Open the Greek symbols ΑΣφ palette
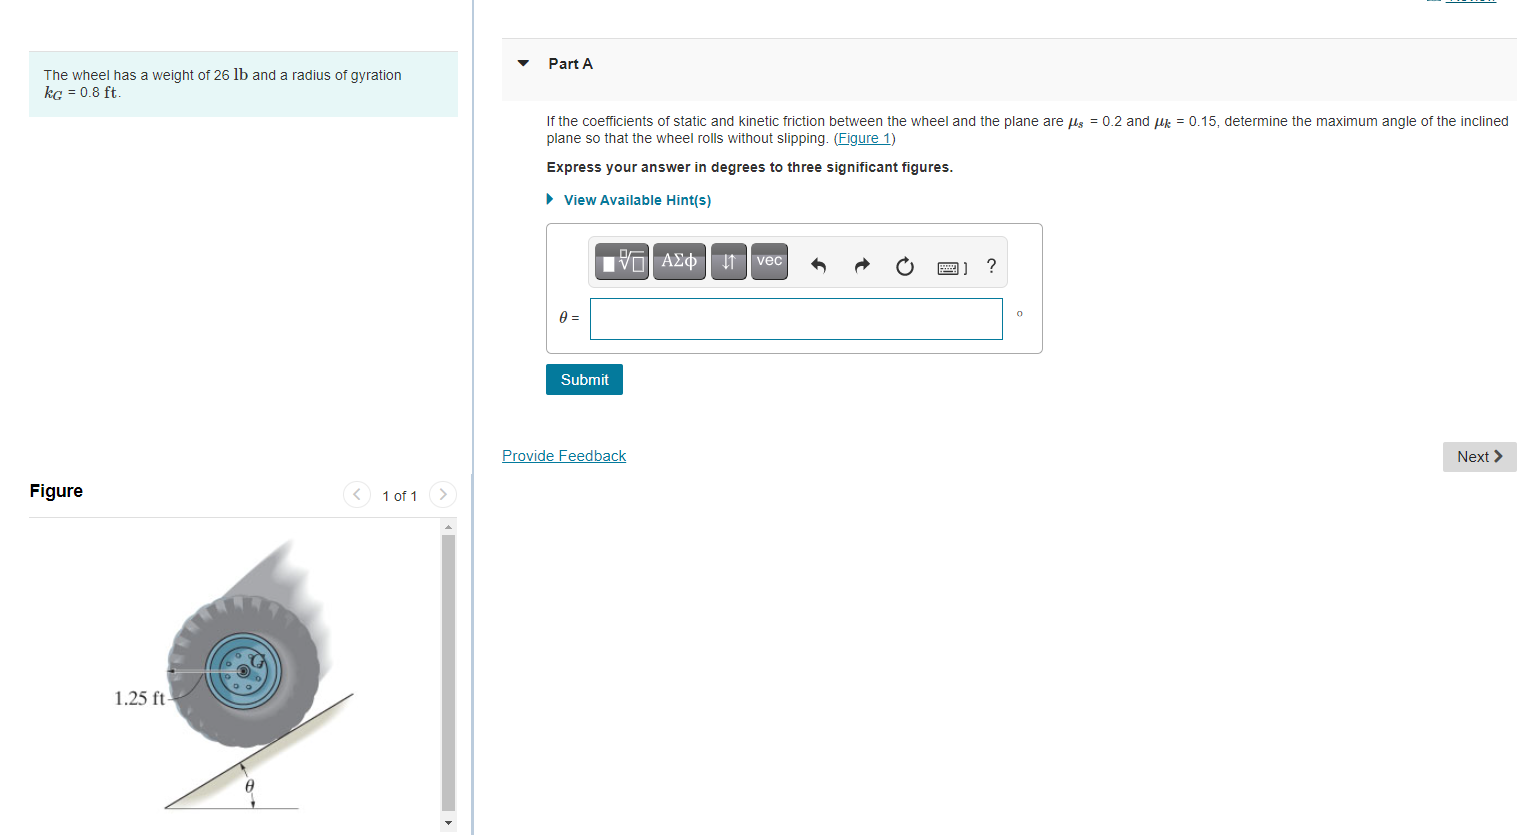1540x835 pixels. (x=680, y=262)
